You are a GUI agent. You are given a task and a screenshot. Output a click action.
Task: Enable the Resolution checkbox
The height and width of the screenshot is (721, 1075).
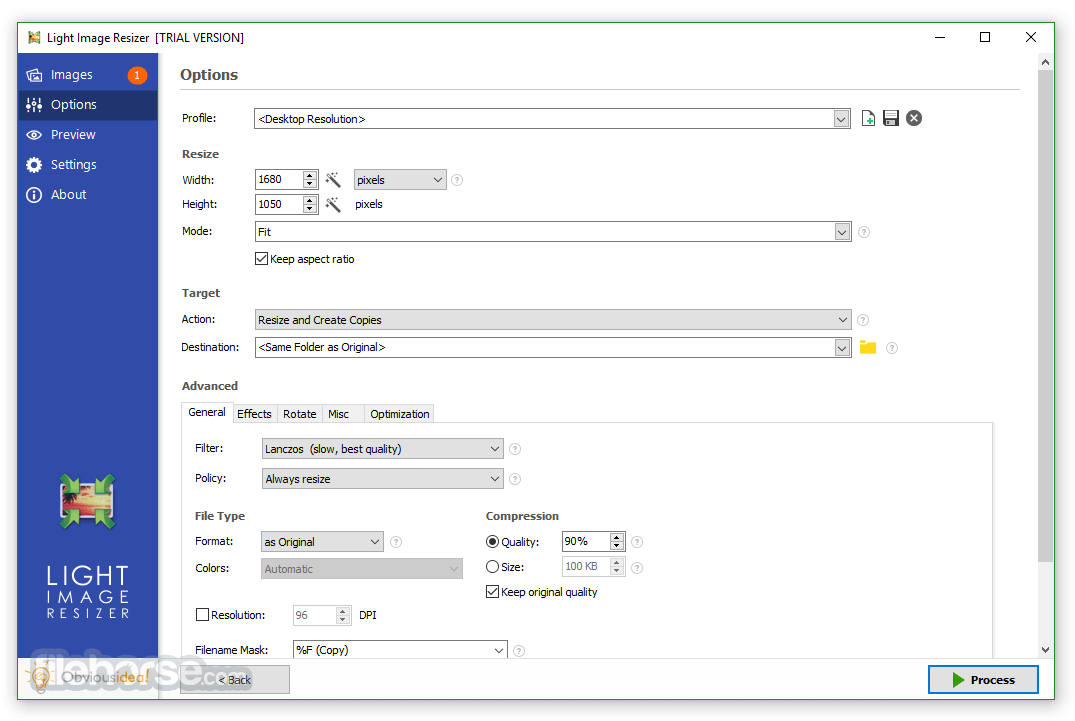(x=202, y=615)
